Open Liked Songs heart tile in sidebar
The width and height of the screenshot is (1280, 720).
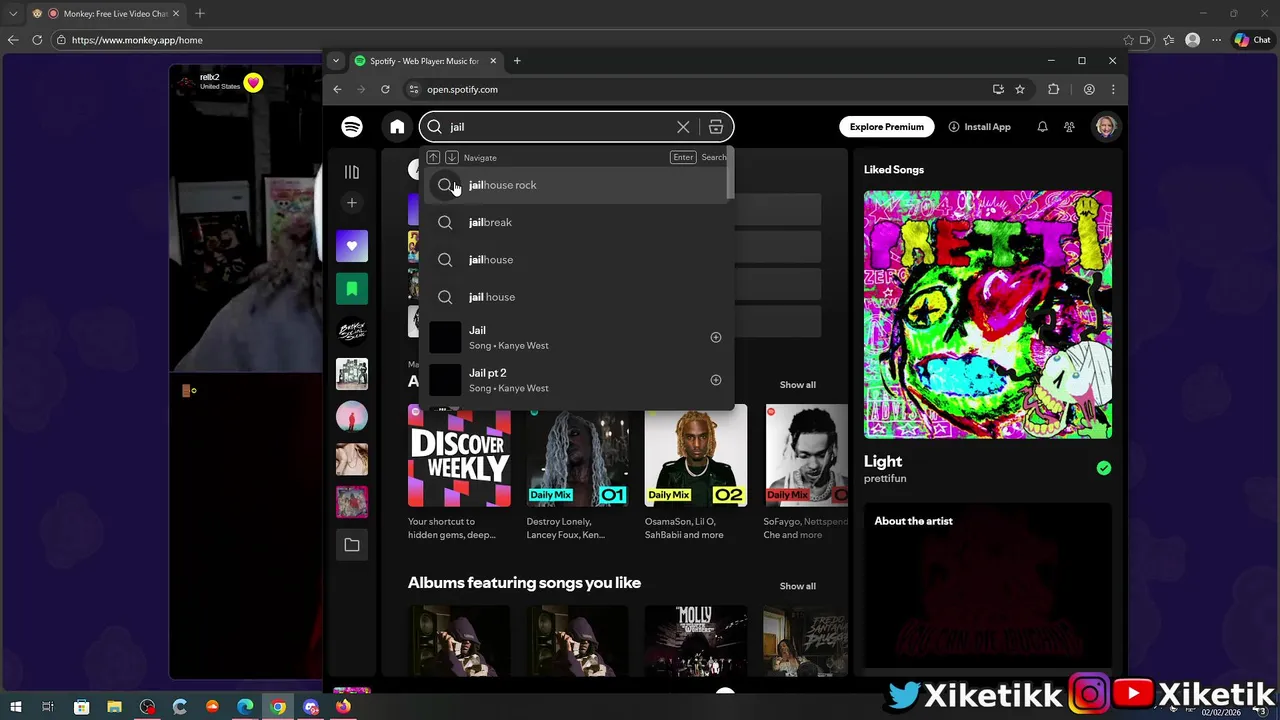(x=352, y=246)
